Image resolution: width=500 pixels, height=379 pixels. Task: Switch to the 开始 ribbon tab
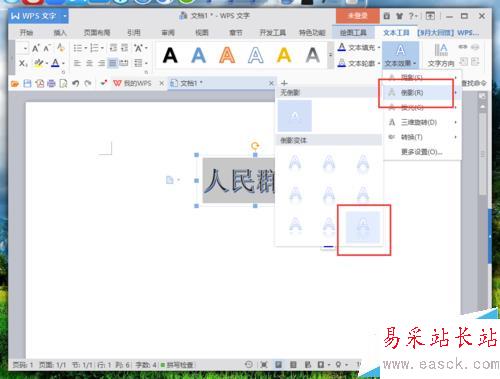[x=26, y=32]
